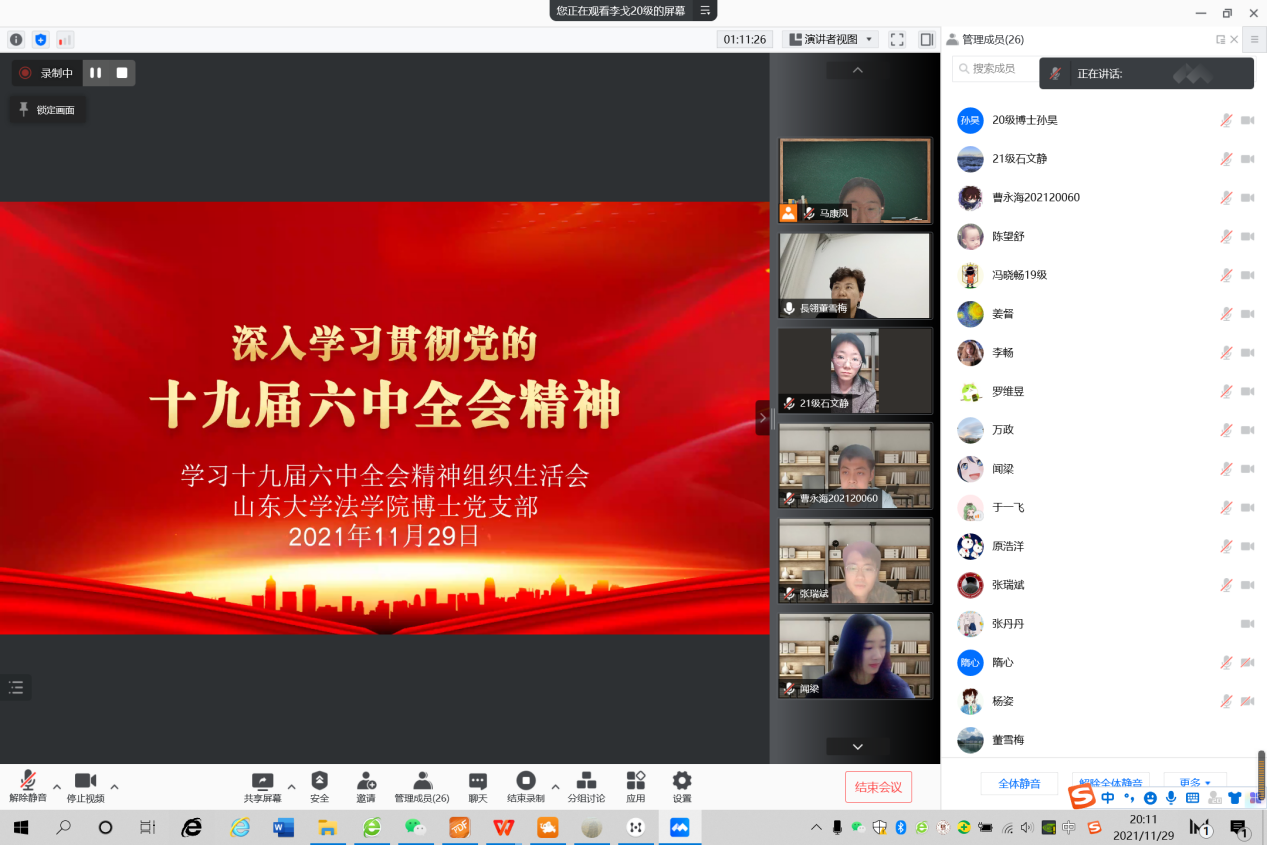Toggle 解除静音 microphone unmute
The height and width of the screenshot is (845, 1267).
pyautogui.click(x=28, y=781)
